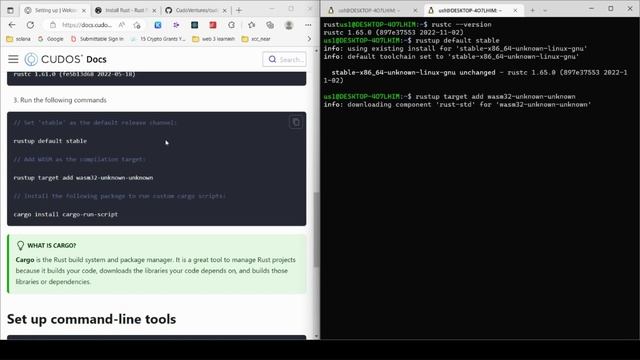
Task: Close the CudoVentures GitHub tab
Action: point(224,11)
